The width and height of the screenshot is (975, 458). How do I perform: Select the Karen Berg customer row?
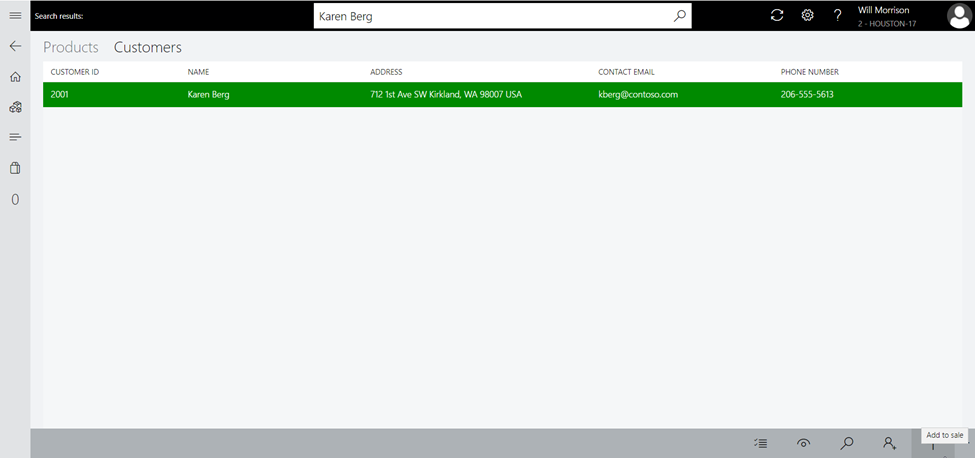pos(502,95)
